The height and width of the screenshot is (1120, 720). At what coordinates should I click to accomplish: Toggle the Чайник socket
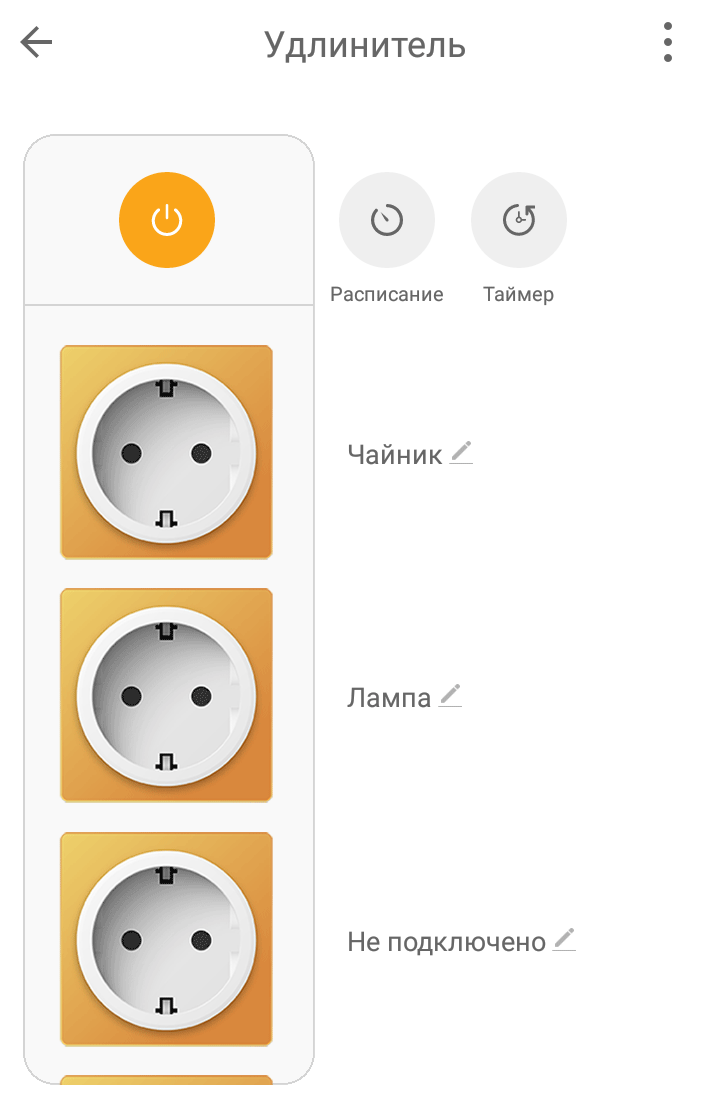tap(166, 452)
